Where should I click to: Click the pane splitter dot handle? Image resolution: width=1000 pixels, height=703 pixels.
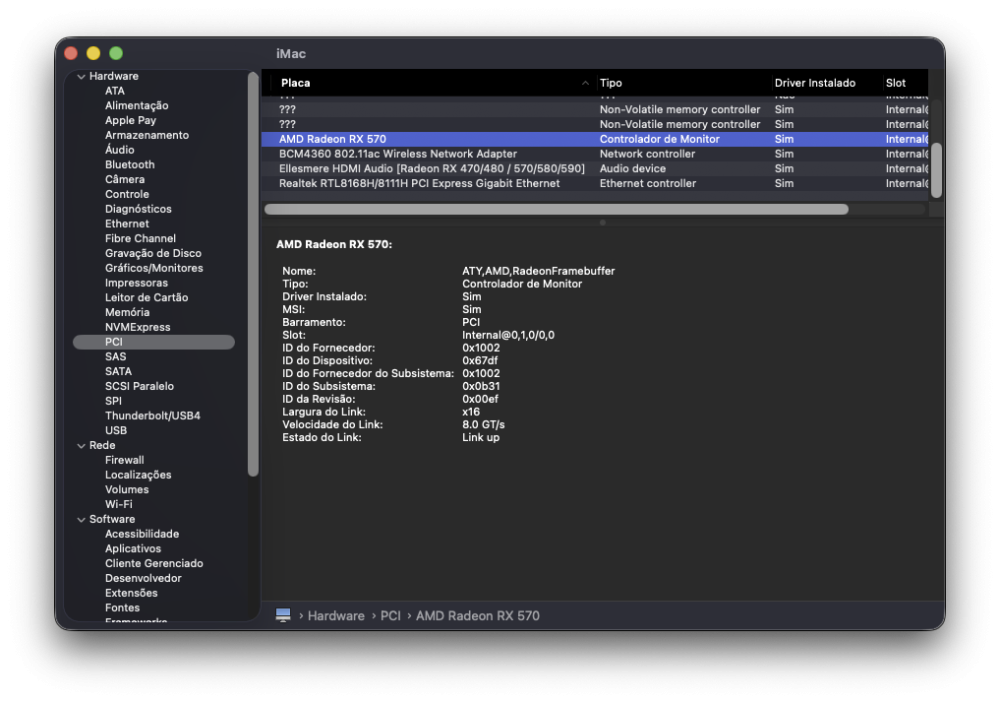pyautogui.click(x=603, y=223)
